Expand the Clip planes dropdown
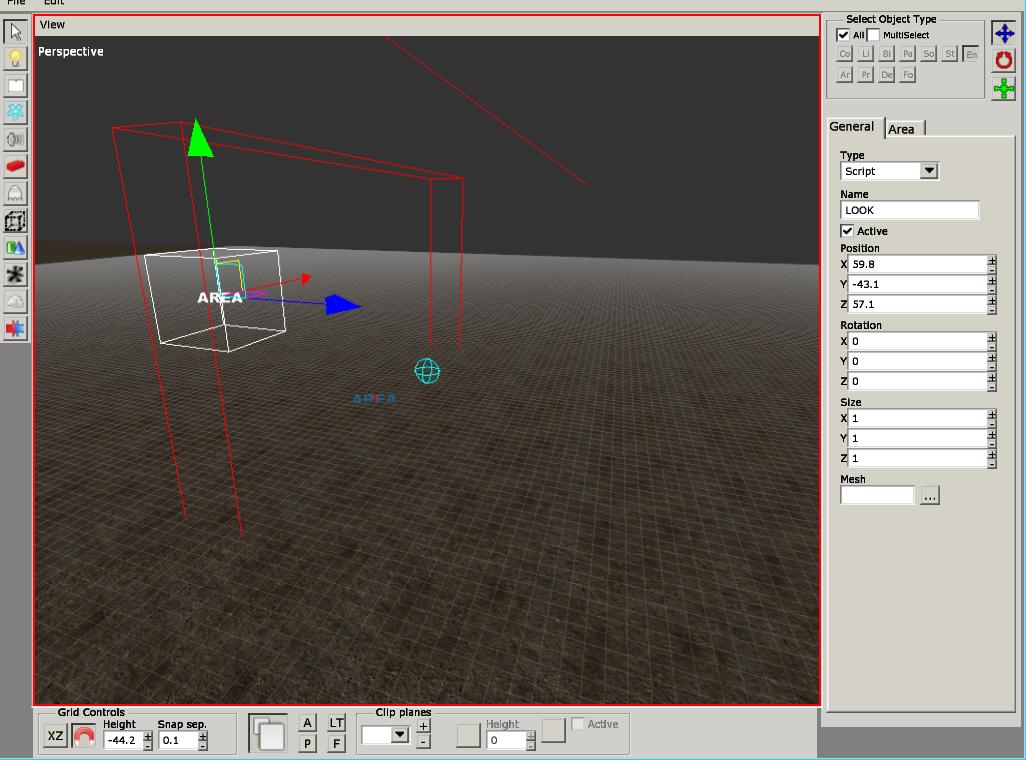Image resolution: width=1026 pixels, height=760 pixels. coord(400,735)
